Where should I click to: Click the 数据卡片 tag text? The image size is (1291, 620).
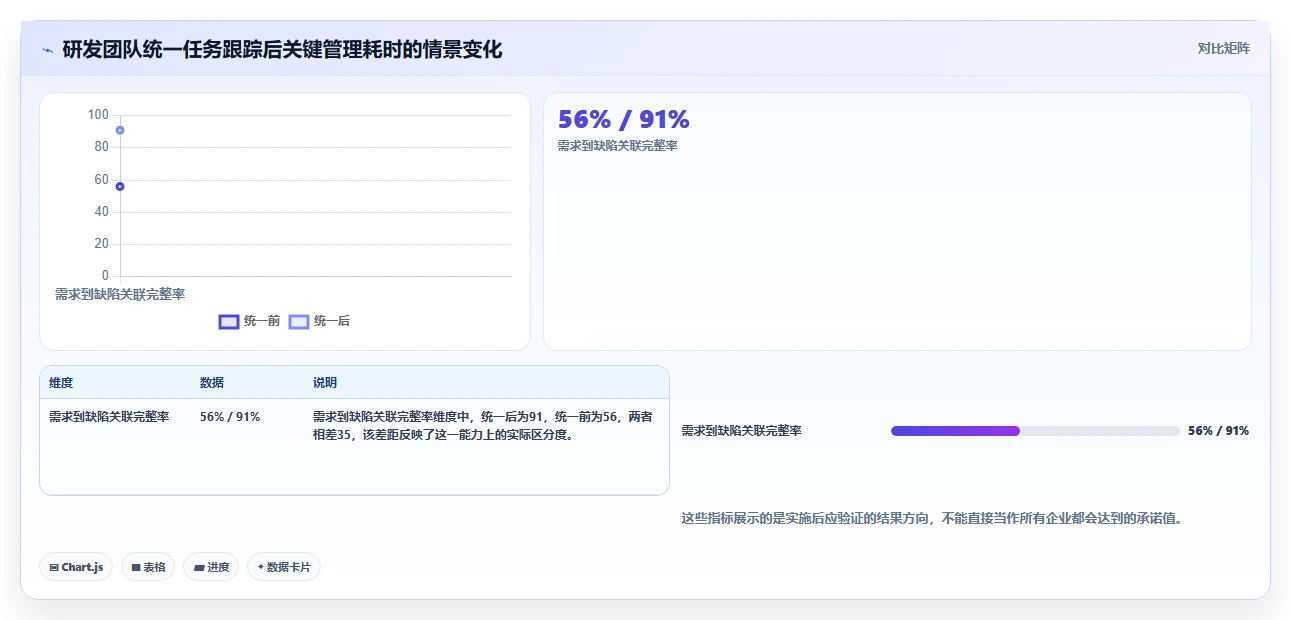point(289,567)
